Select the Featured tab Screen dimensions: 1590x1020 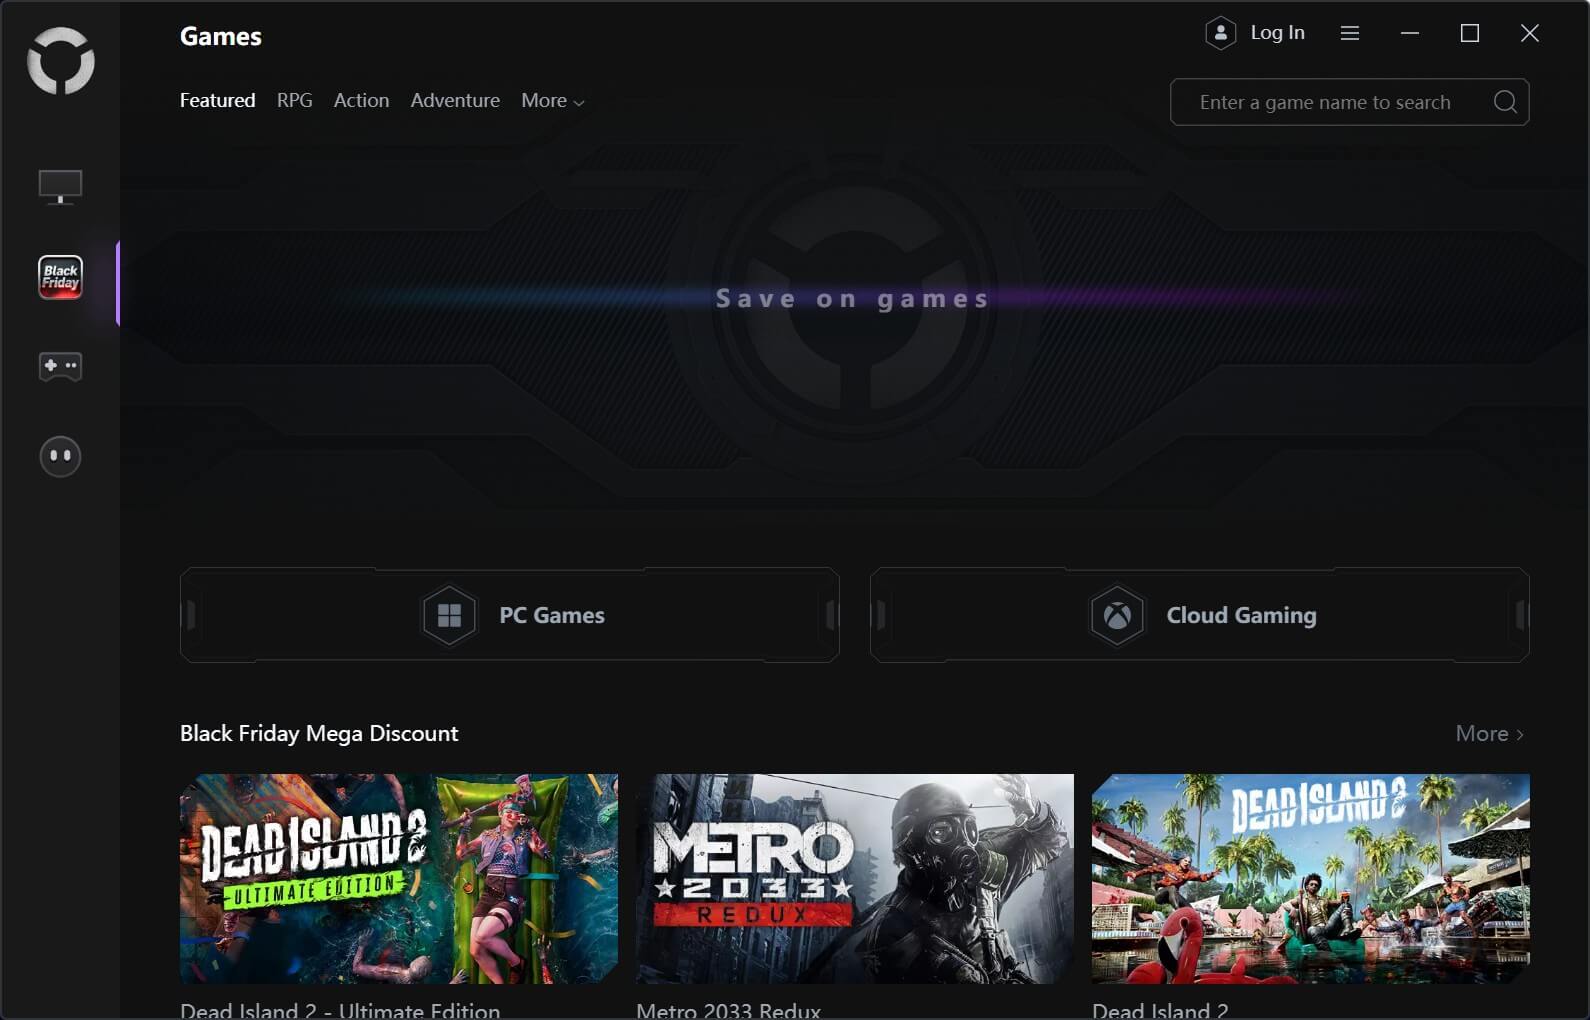click(x=217, y=101)
